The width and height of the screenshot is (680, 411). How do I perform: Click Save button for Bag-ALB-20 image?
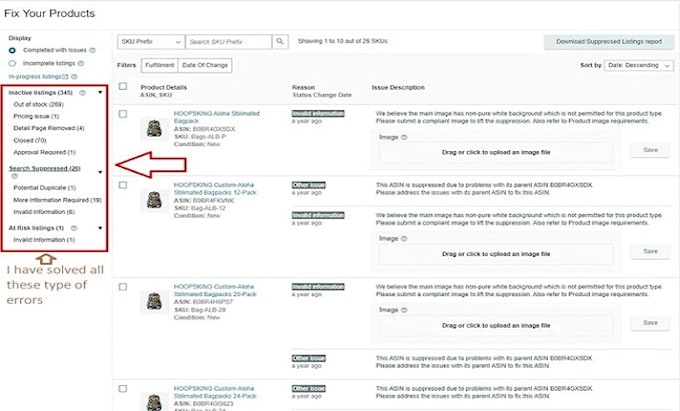click(650, 323)
